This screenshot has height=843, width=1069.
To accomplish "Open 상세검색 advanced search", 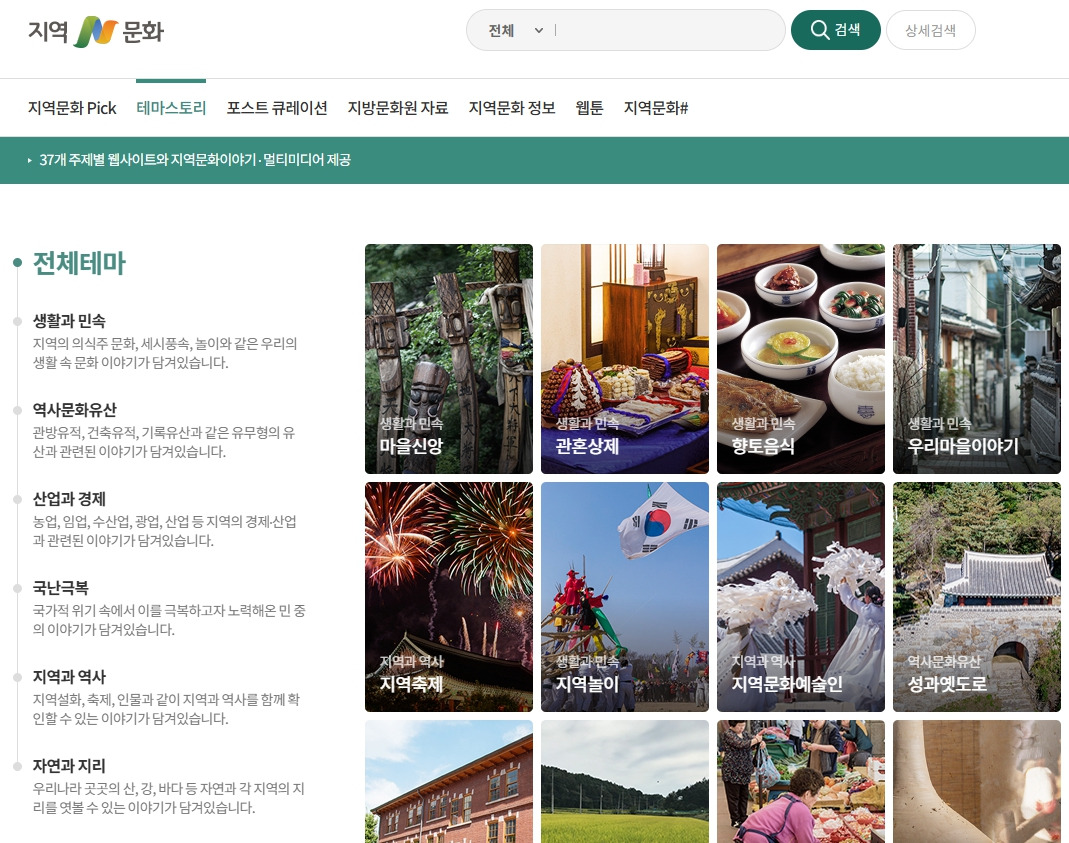I will click(930, 30).
